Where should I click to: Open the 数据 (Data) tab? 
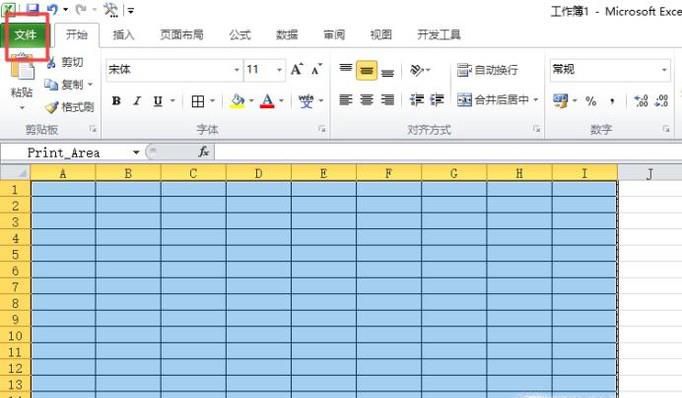click(x=287, y=35)
